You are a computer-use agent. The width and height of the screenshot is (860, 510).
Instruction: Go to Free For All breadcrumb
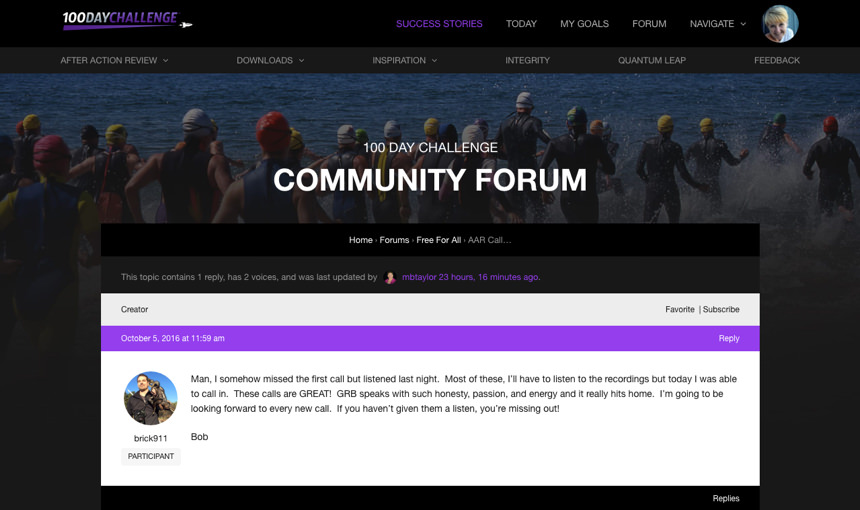[438, 240]
